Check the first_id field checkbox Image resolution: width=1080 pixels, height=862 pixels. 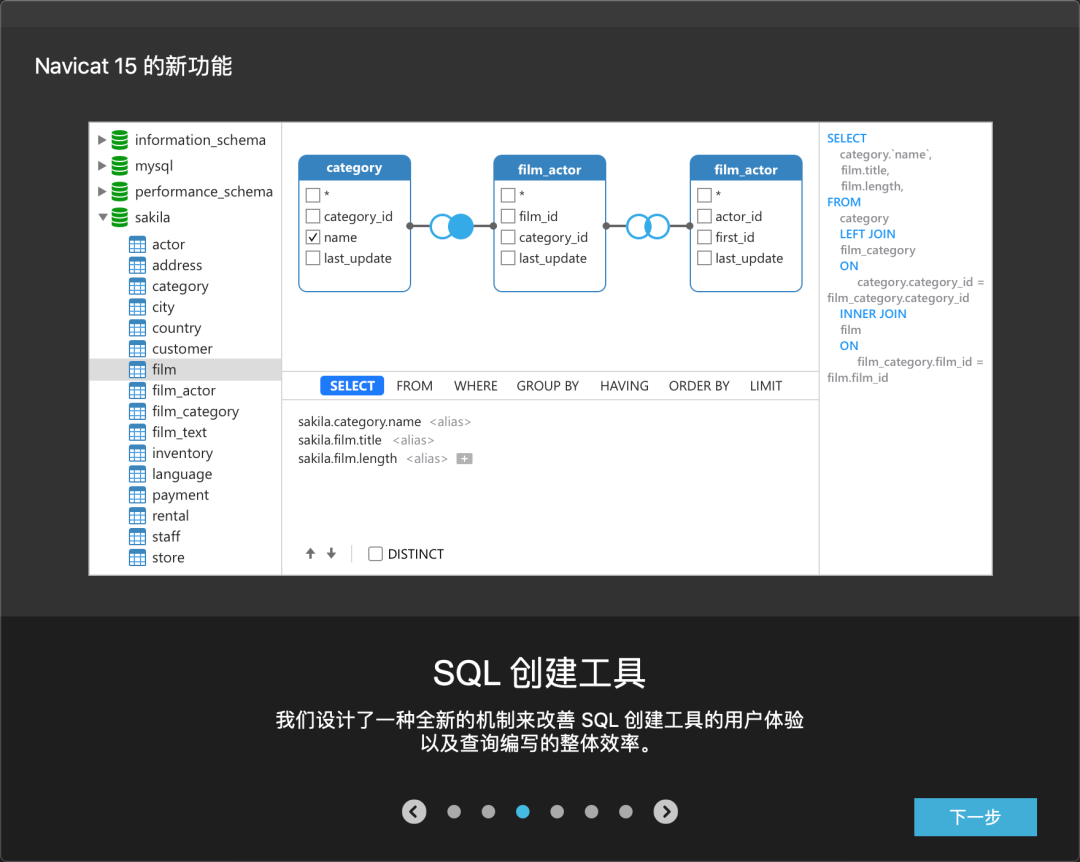tap(705, 237)
